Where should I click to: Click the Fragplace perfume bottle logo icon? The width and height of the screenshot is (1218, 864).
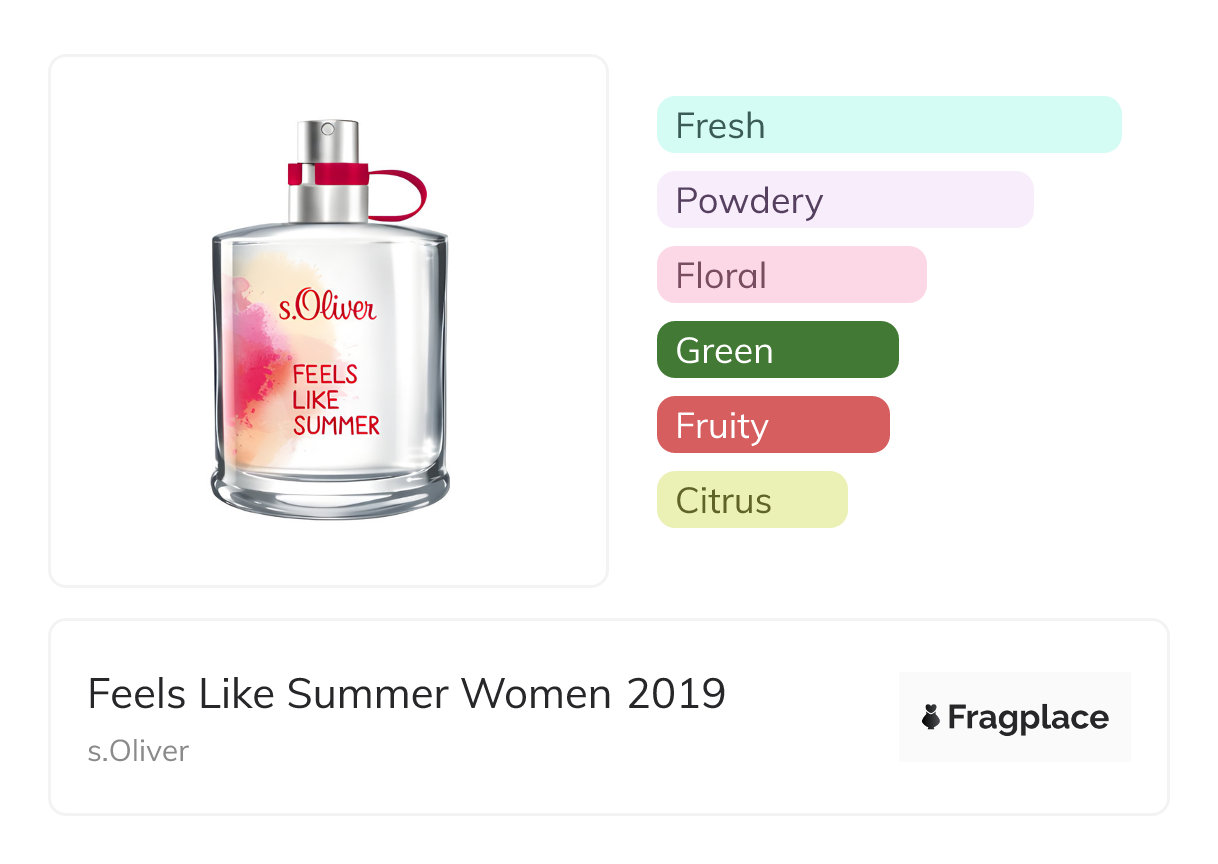click(931, 718)
